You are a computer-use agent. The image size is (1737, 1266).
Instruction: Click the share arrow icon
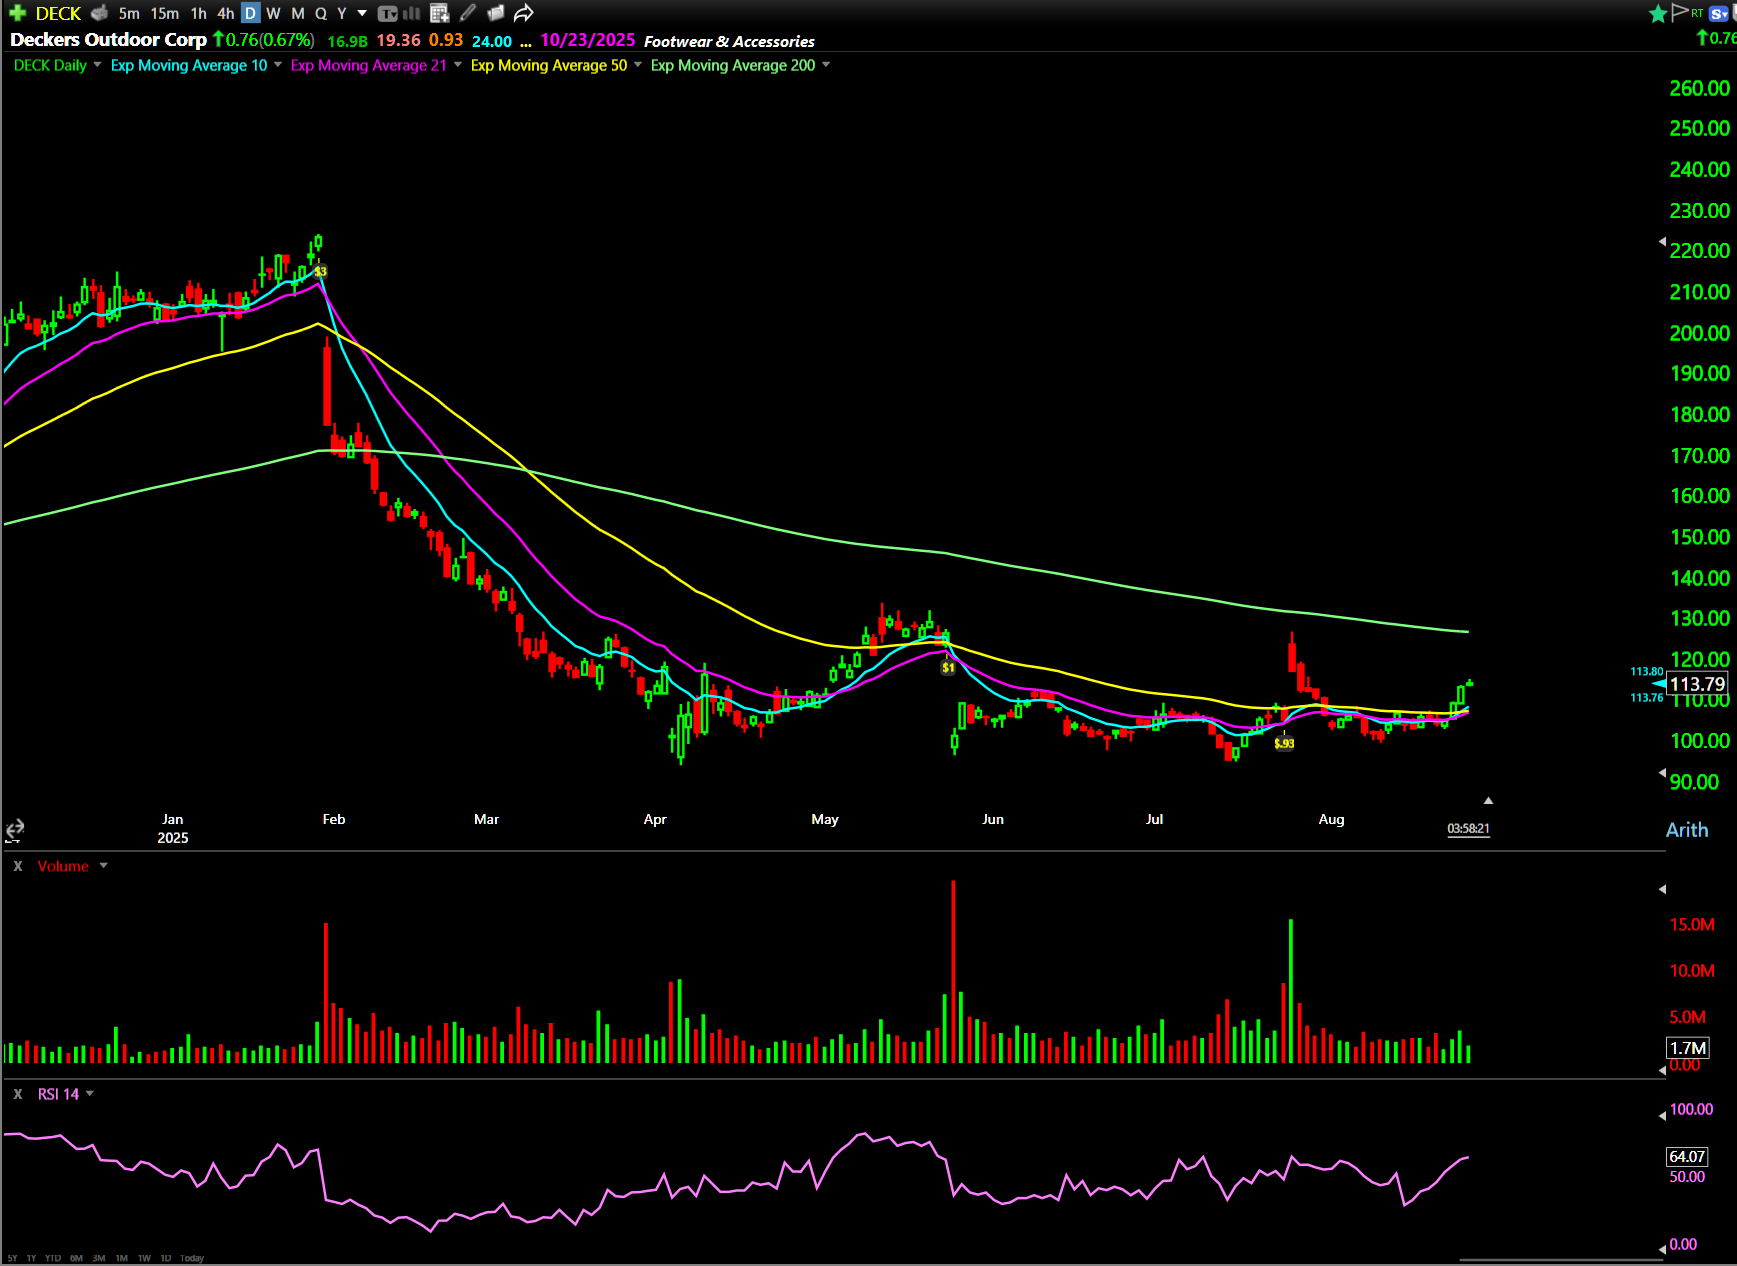click(x=523, y=13)
